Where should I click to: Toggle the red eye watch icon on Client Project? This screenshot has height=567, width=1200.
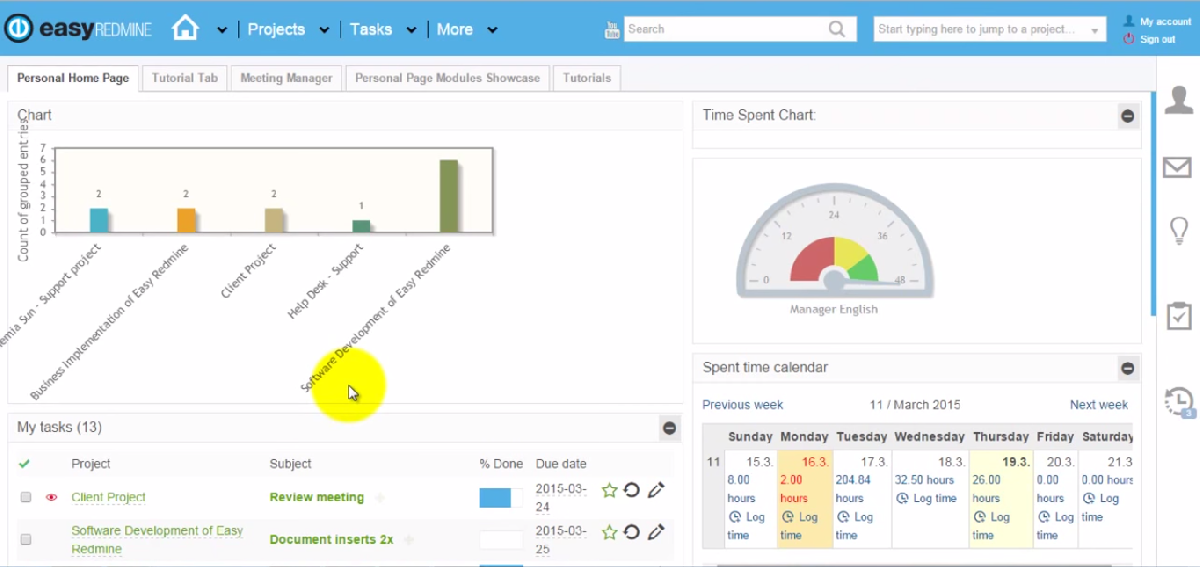52,497
